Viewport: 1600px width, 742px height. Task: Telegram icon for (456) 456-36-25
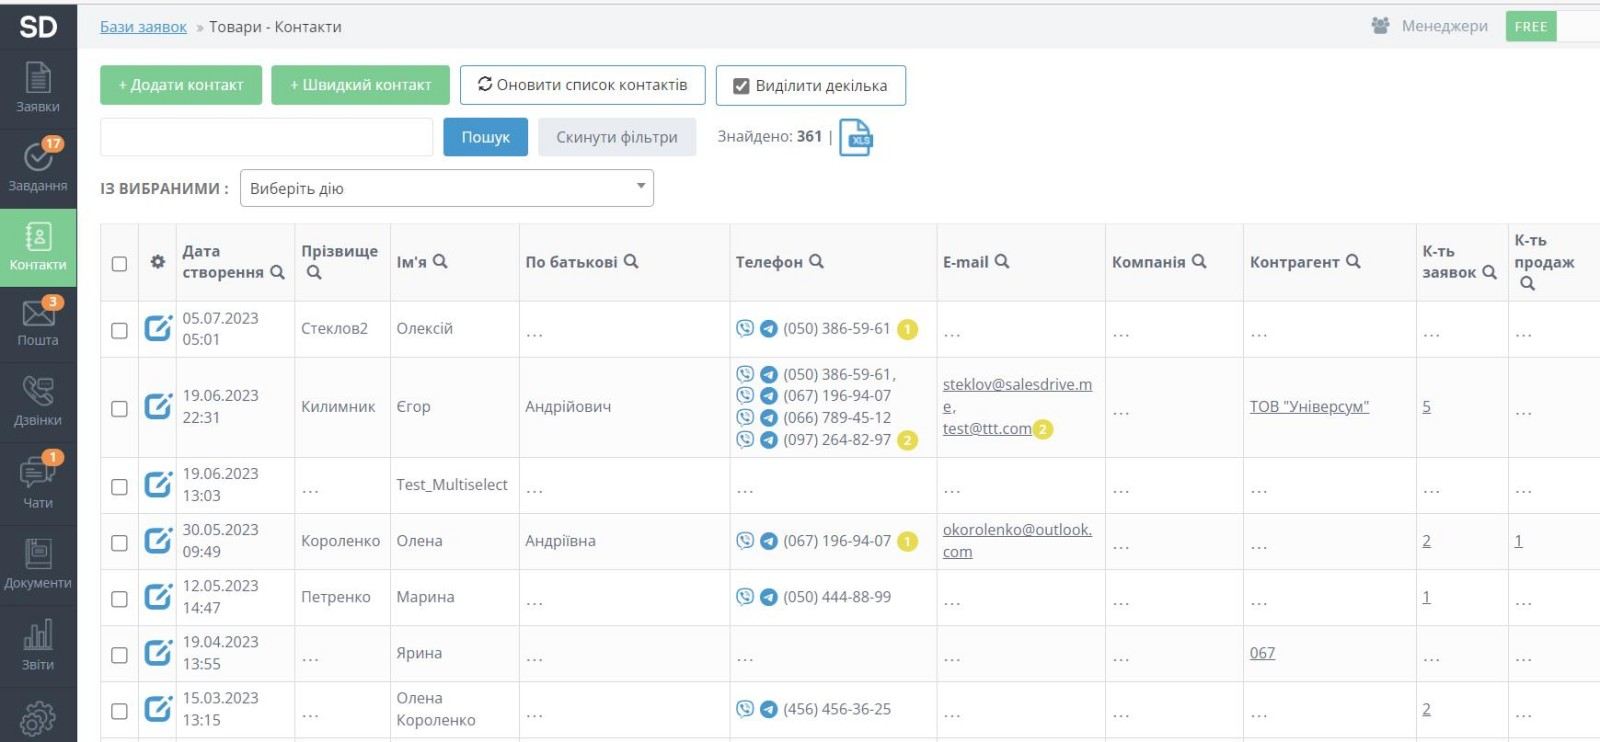click(769, 709)
